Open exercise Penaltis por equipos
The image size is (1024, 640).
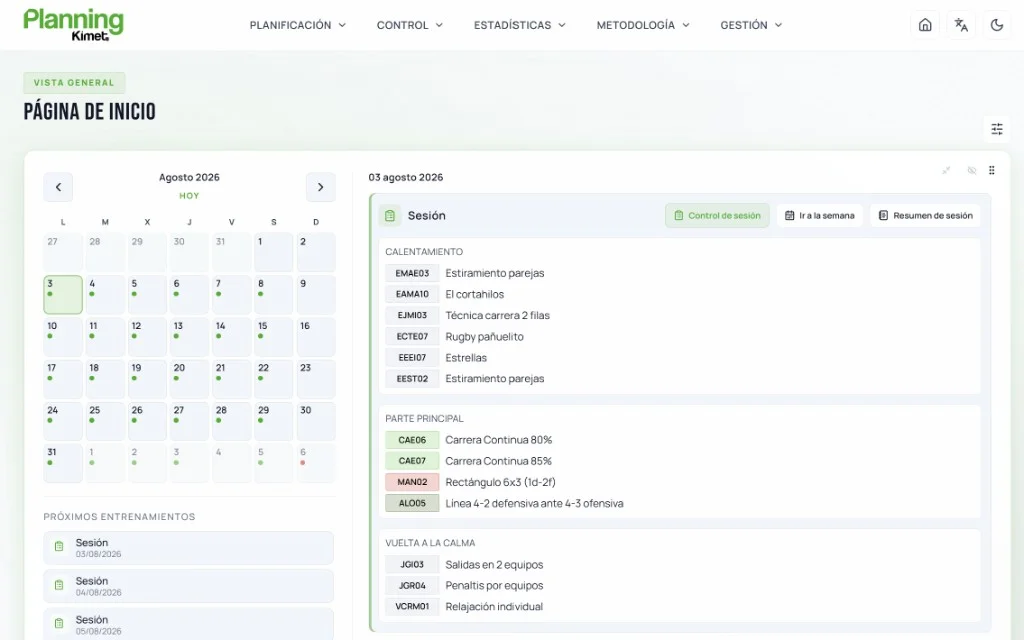[494, 586]
